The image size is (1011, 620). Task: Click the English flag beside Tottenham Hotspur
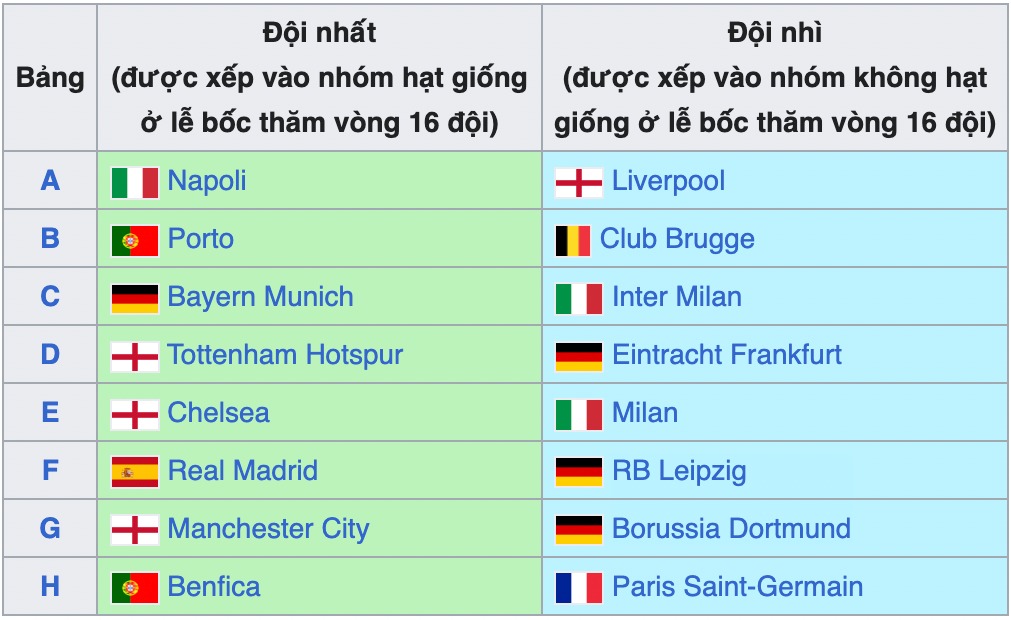click(134, 356)
